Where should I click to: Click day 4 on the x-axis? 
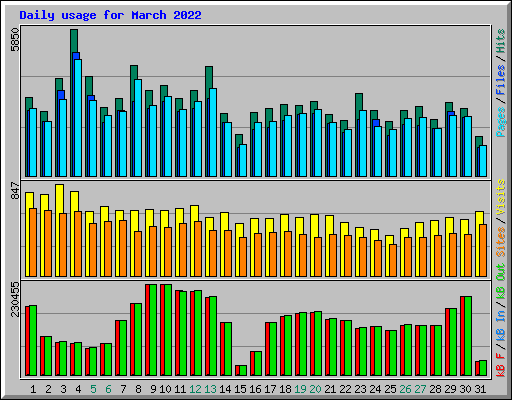[x=78, y=389]
